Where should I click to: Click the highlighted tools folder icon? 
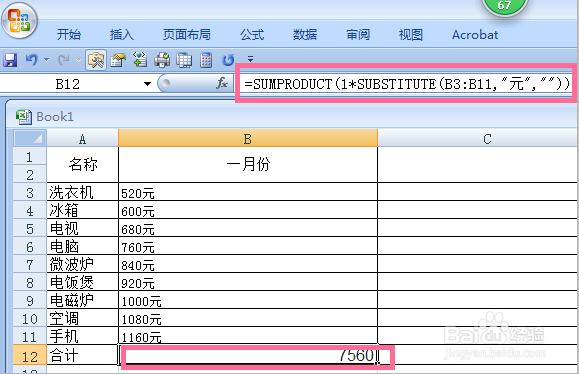[x=96, y=60]
